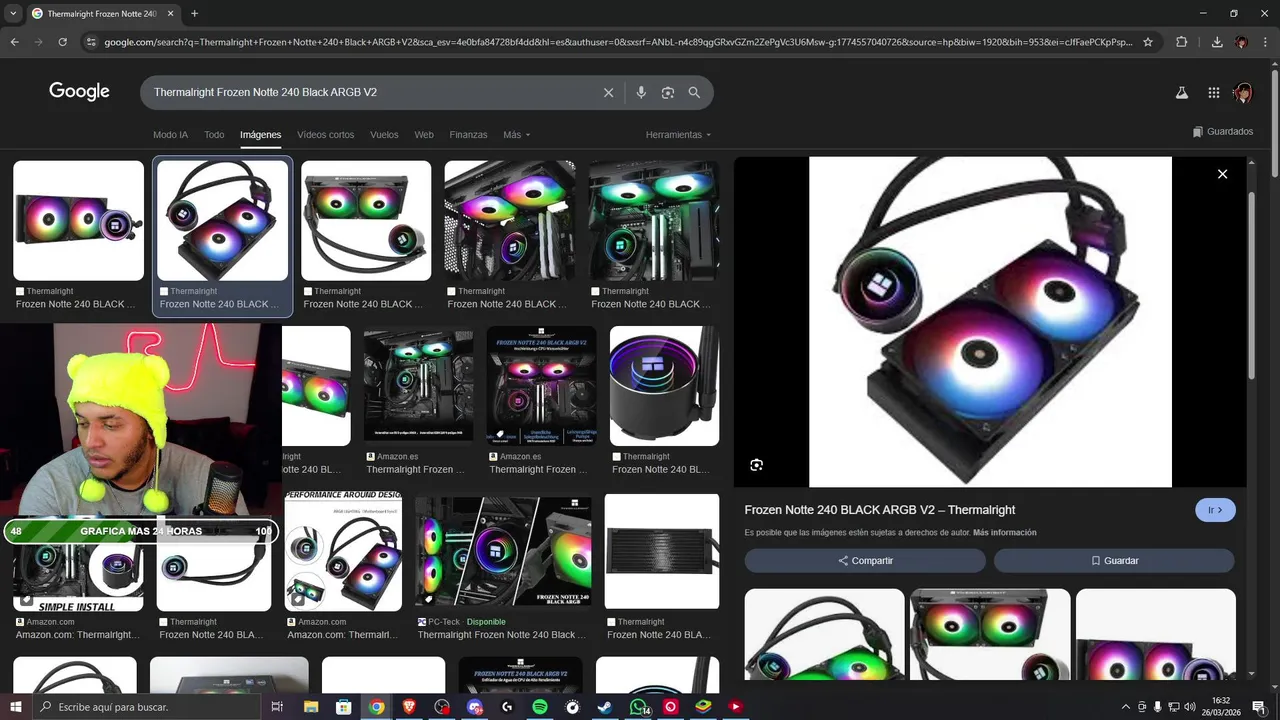Open the Más información copyright link
Screen dimensions: 1280x720
[x=1004, y=533]
